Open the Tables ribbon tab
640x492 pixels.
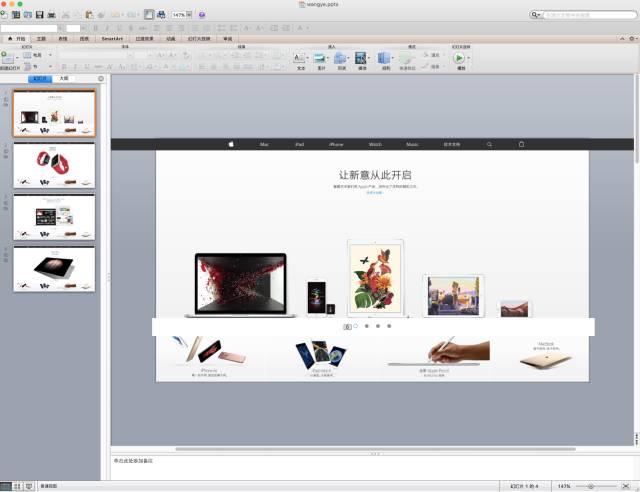62,38
